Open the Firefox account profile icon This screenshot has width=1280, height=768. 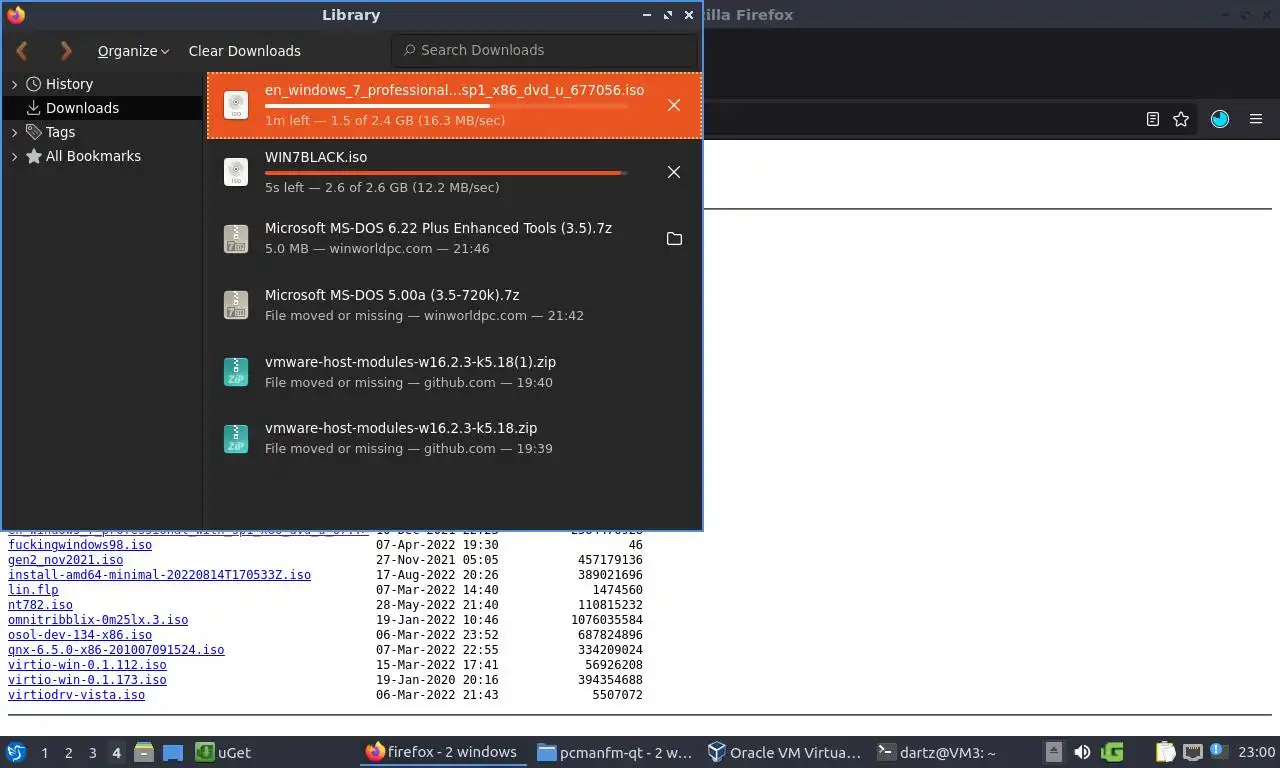(1220, 119)
